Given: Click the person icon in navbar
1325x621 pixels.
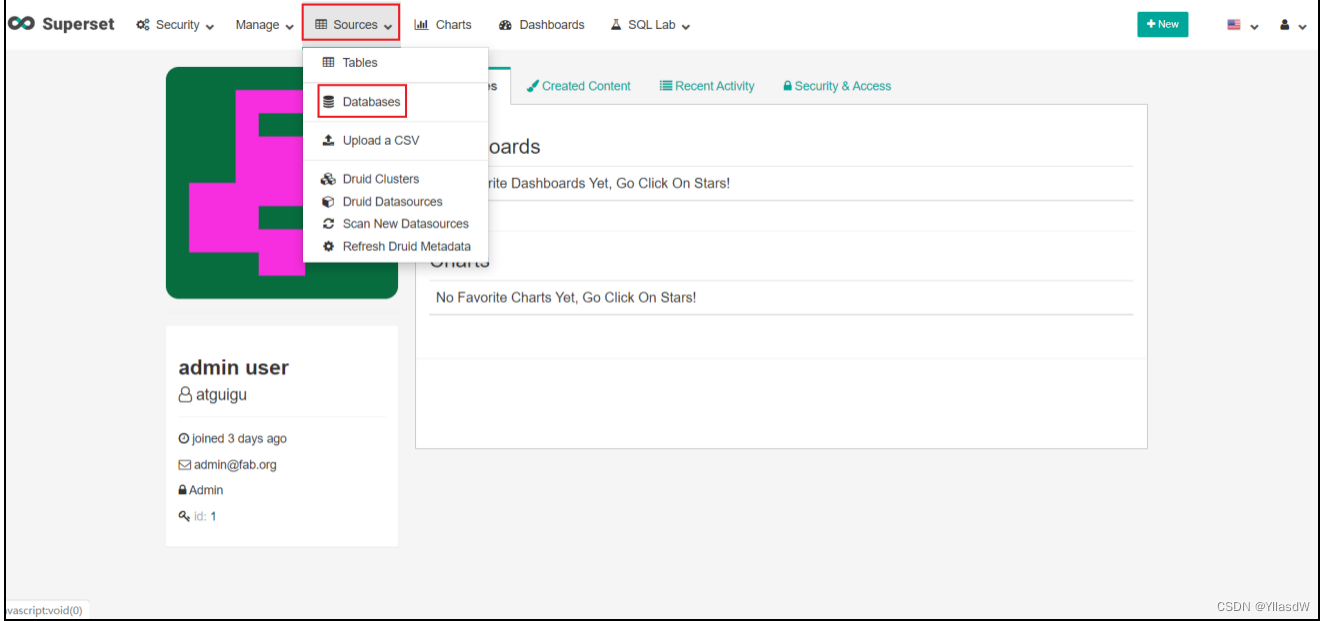Looking at the screenshot, I should click(x=1285, y=25).
